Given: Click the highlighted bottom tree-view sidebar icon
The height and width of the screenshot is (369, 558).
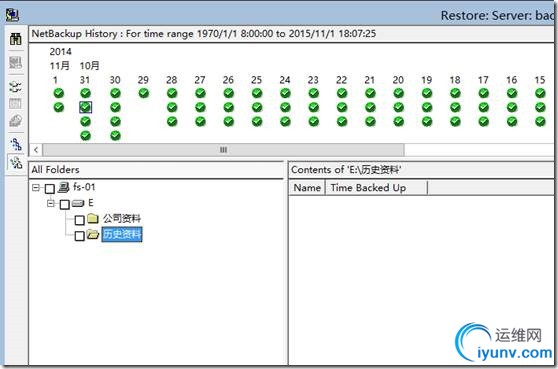Looking at the screenshot, I should pyautogui.click(x=16, y=163).
